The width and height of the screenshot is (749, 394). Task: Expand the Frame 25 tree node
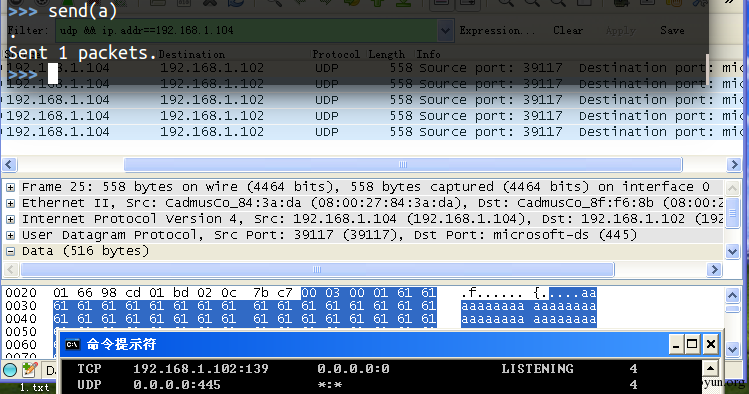point(11,187)
